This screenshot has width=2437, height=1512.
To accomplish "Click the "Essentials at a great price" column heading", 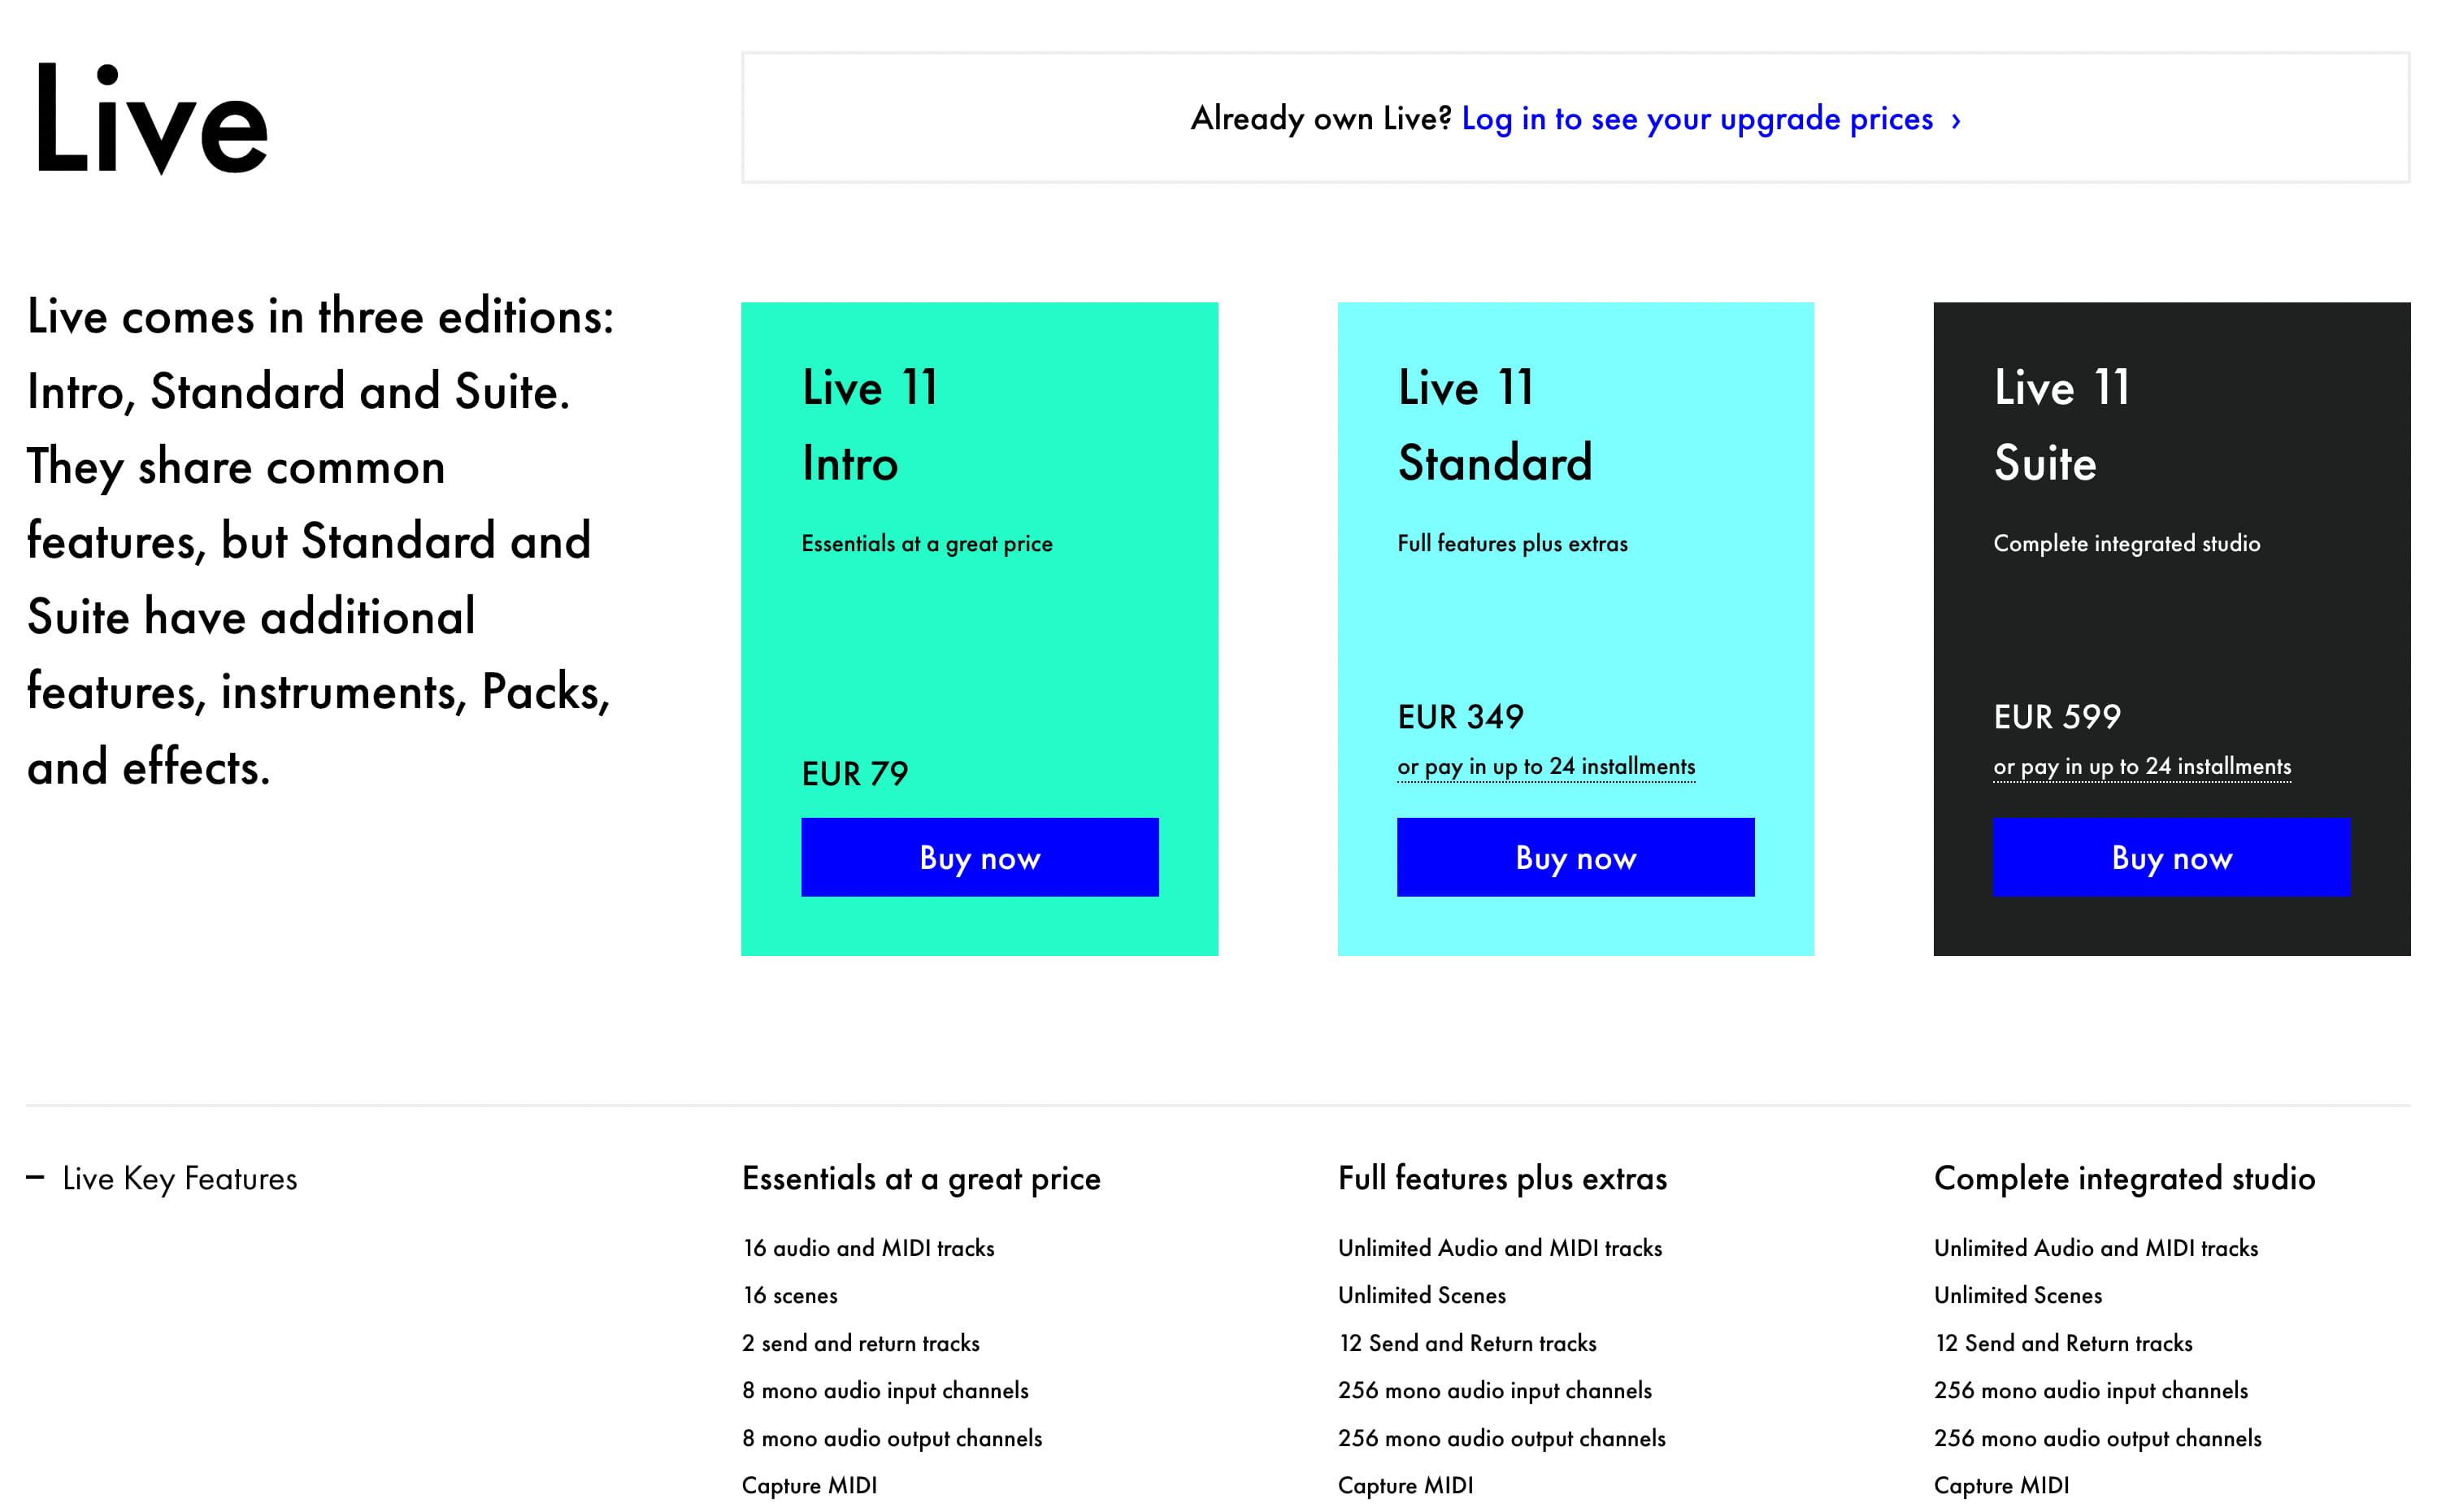I will pyautogui.click(x=920, y=1178).
